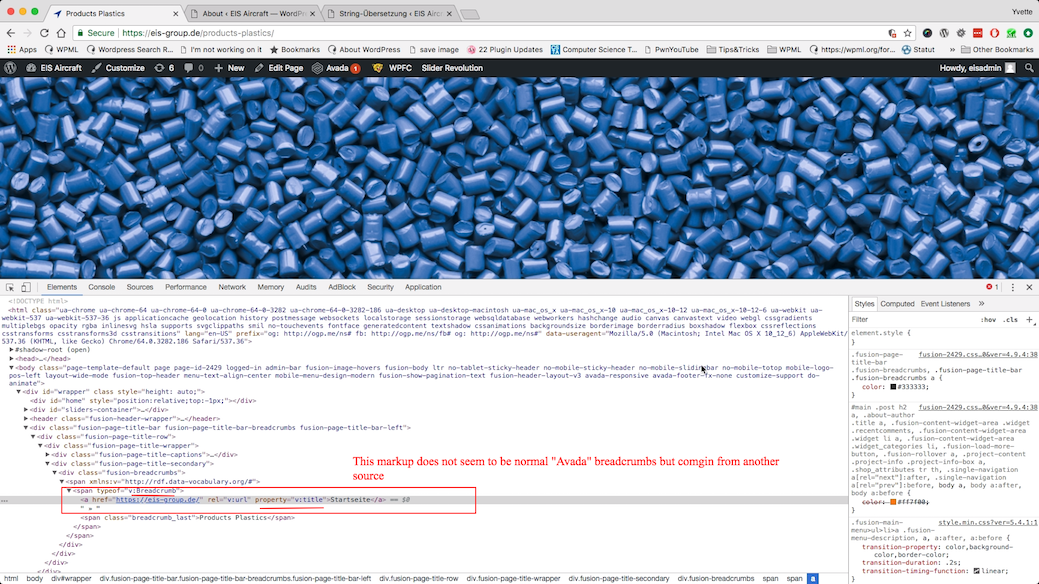This screenshot has height=584, width=1039.
Task: Expand the header fusion-header-wrapper node
Action: click(26, 418)
